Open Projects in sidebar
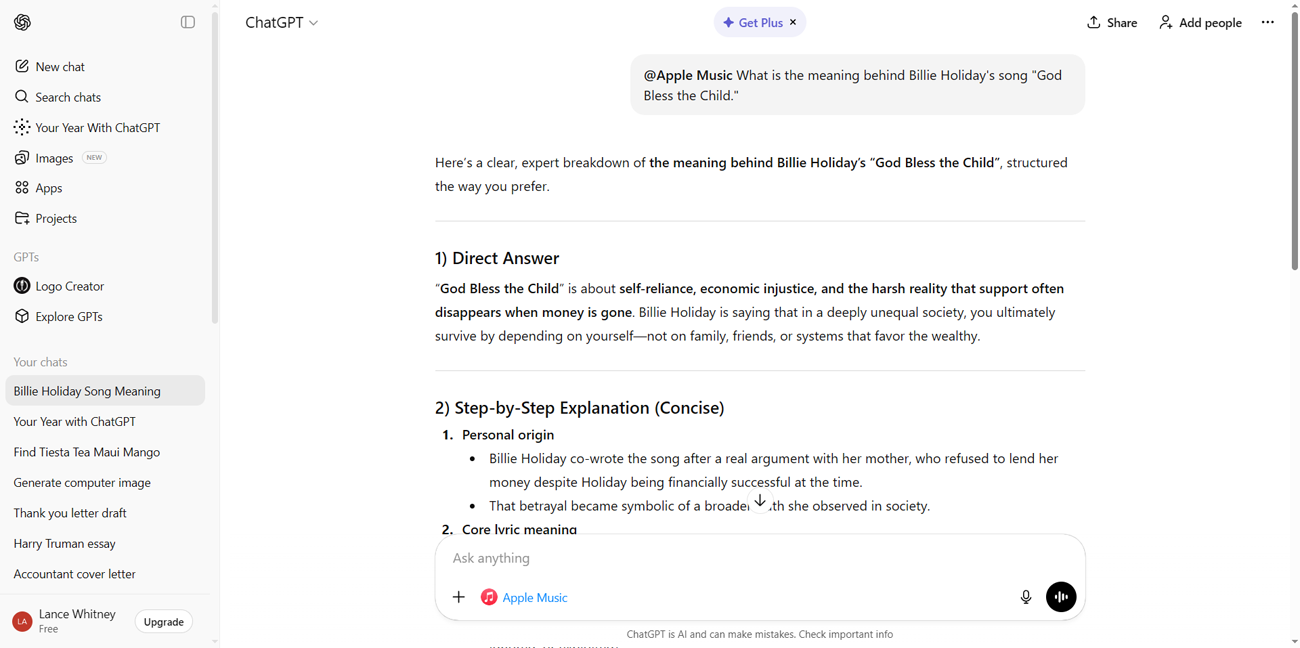The width and height of the screenshot is (1300, 648). tap(55, 218)
